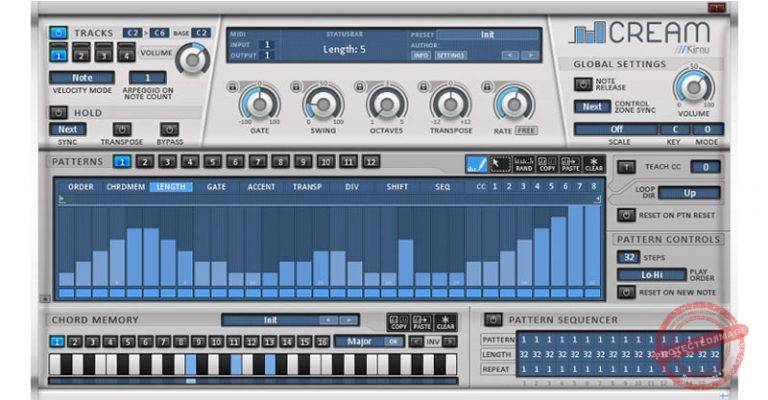Open the Scale 'Off' dropdown

[x=616, y=129]
